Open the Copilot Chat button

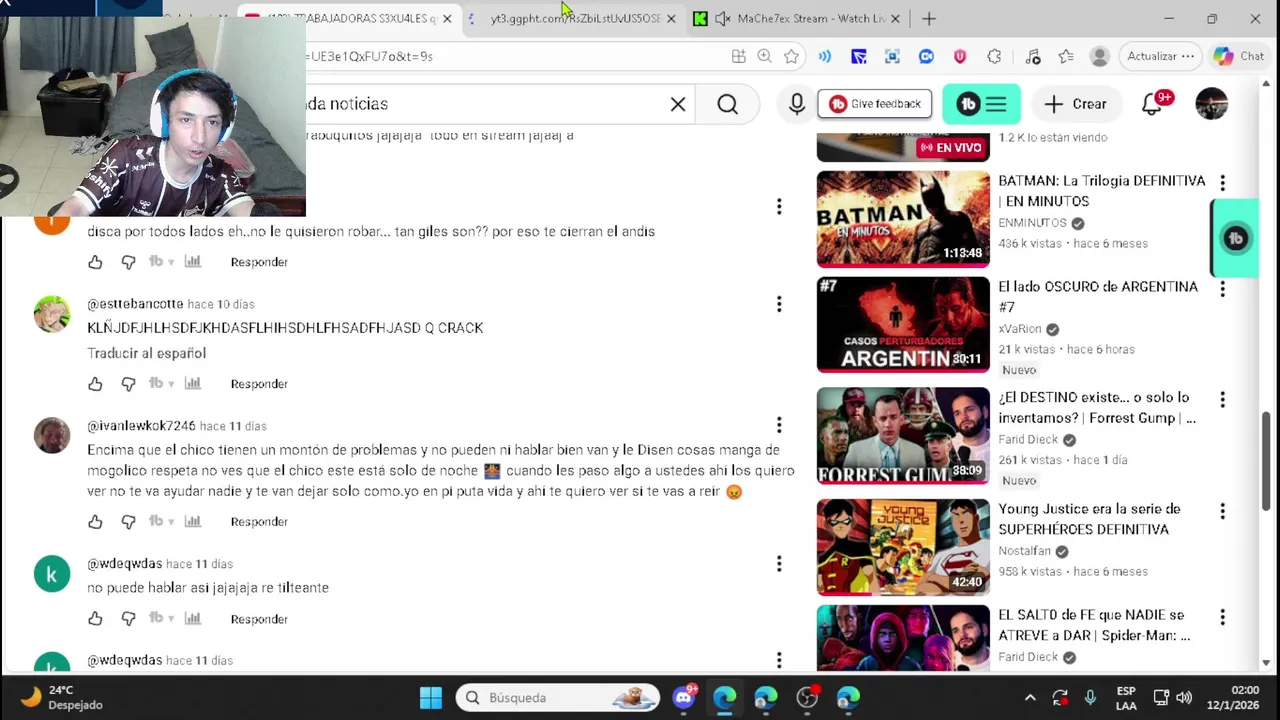point(1238,56)
